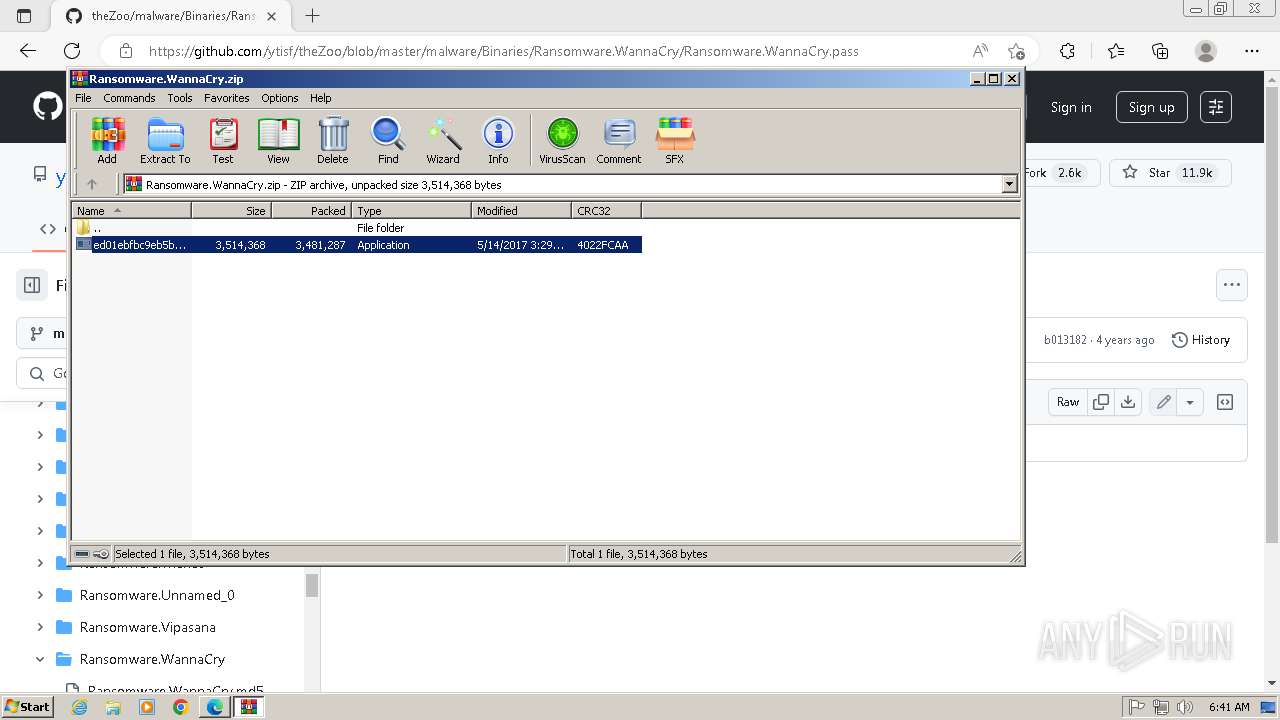Open browser read aloud icon
This screenshot has width=1280, height=720.
pos(980,51)
